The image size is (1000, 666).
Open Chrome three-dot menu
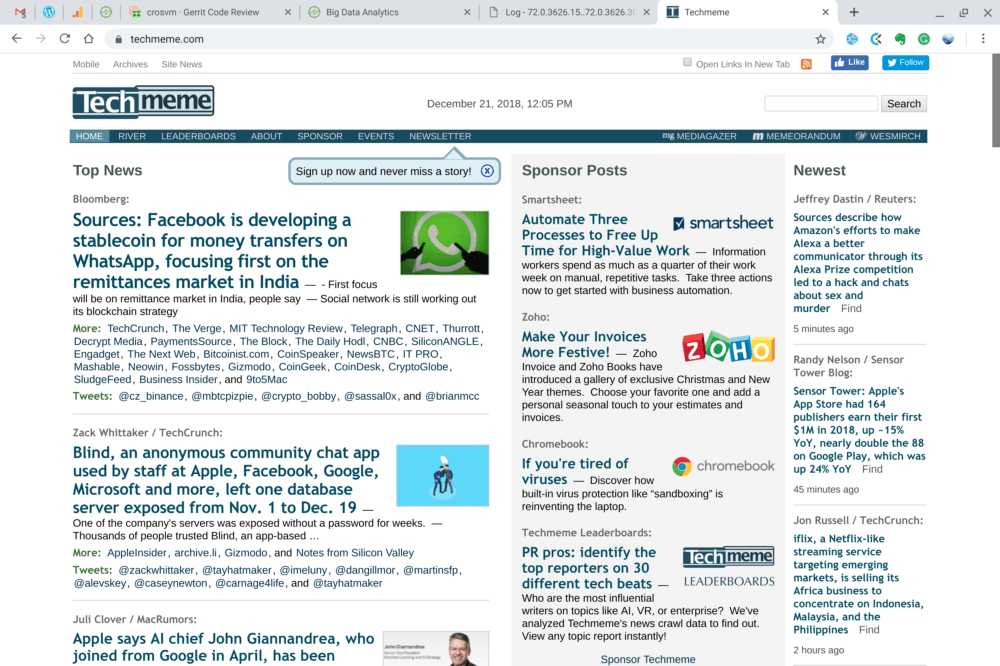pos(983,39)
